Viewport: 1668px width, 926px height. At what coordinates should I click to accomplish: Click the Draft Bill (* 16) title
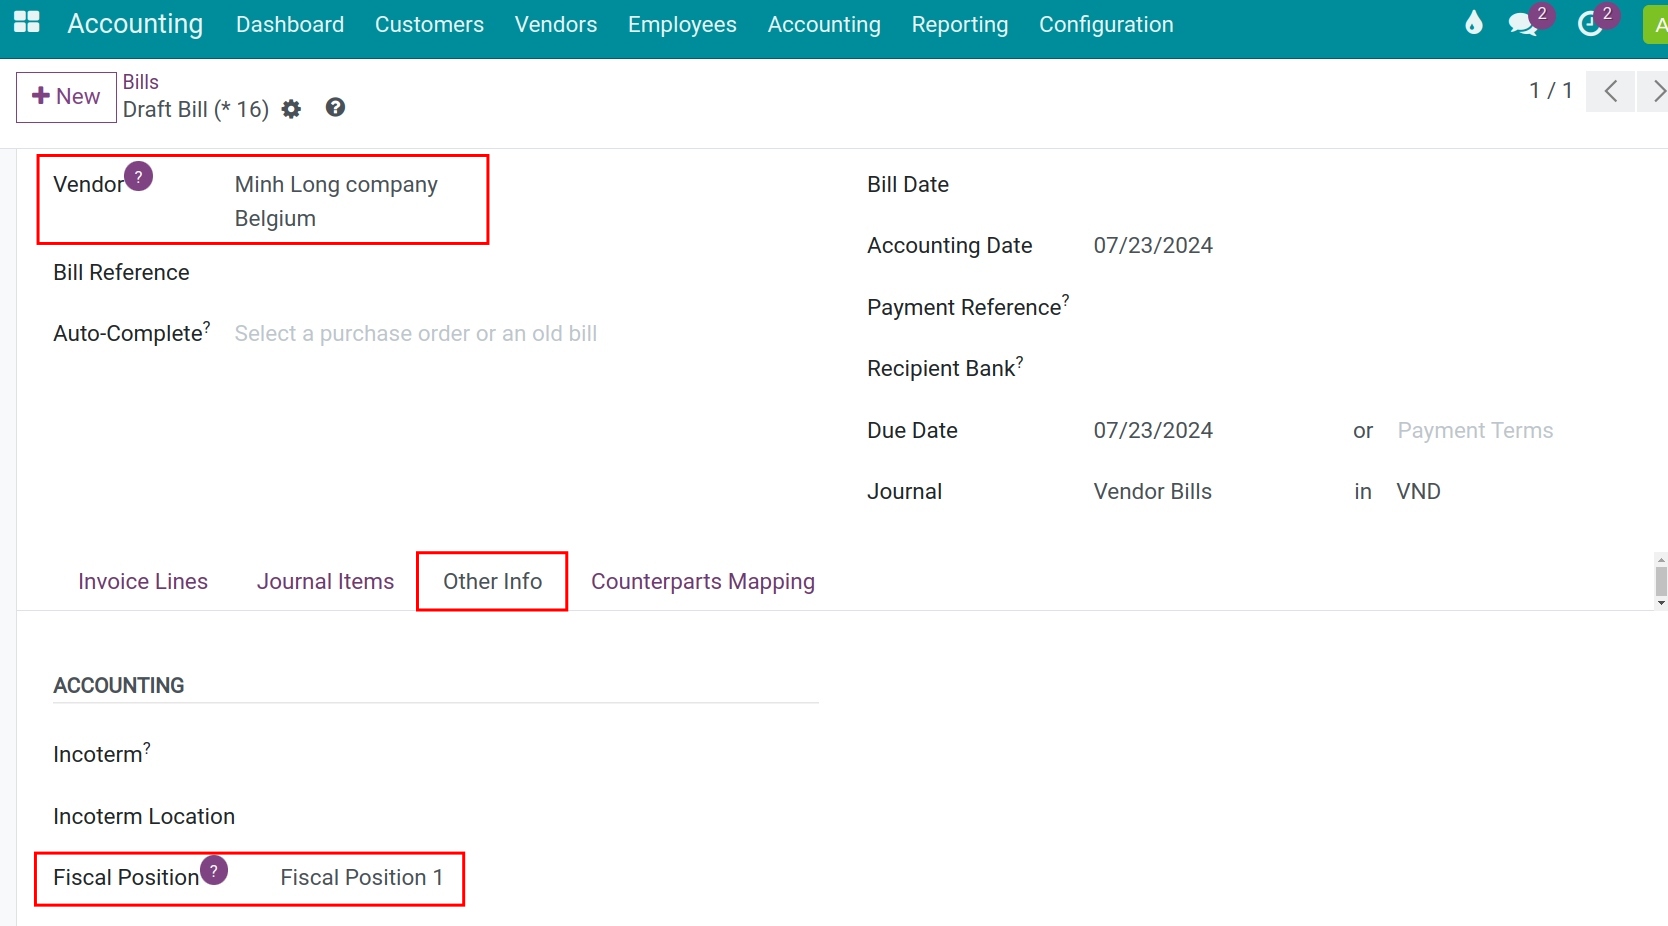tap(196, 110)
